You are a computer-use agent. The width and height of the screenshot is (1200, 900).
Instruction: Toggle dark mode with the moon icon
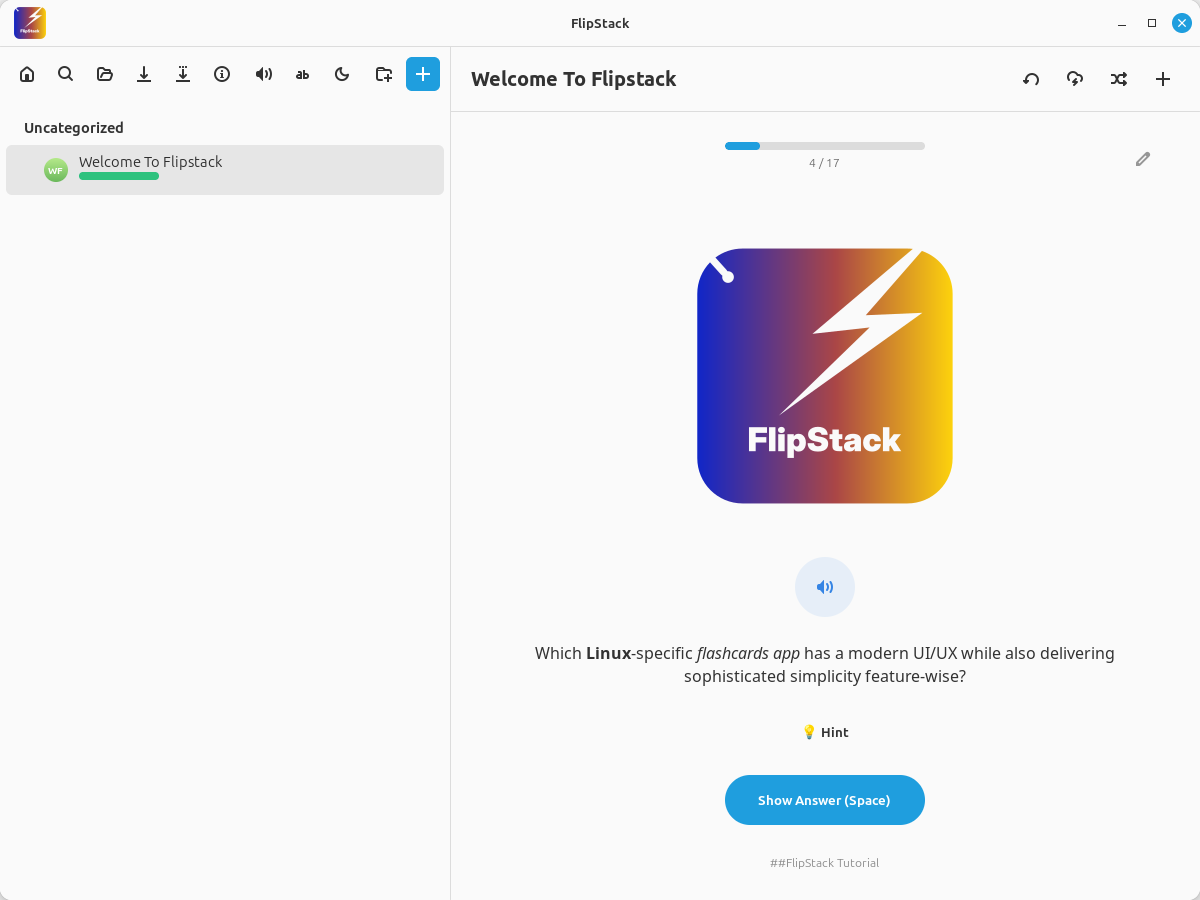pos(341,74)
